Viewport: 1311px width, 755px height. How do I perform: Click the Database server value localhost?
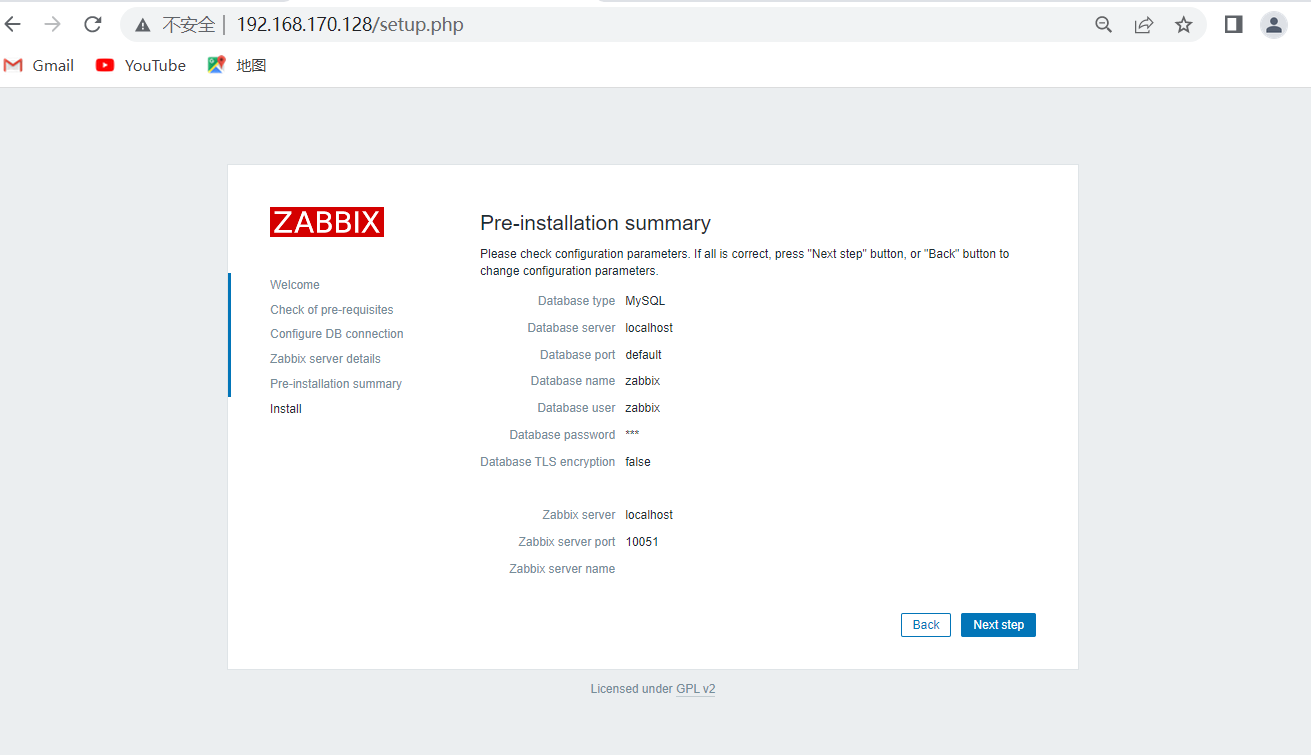(x=649, y=328)
